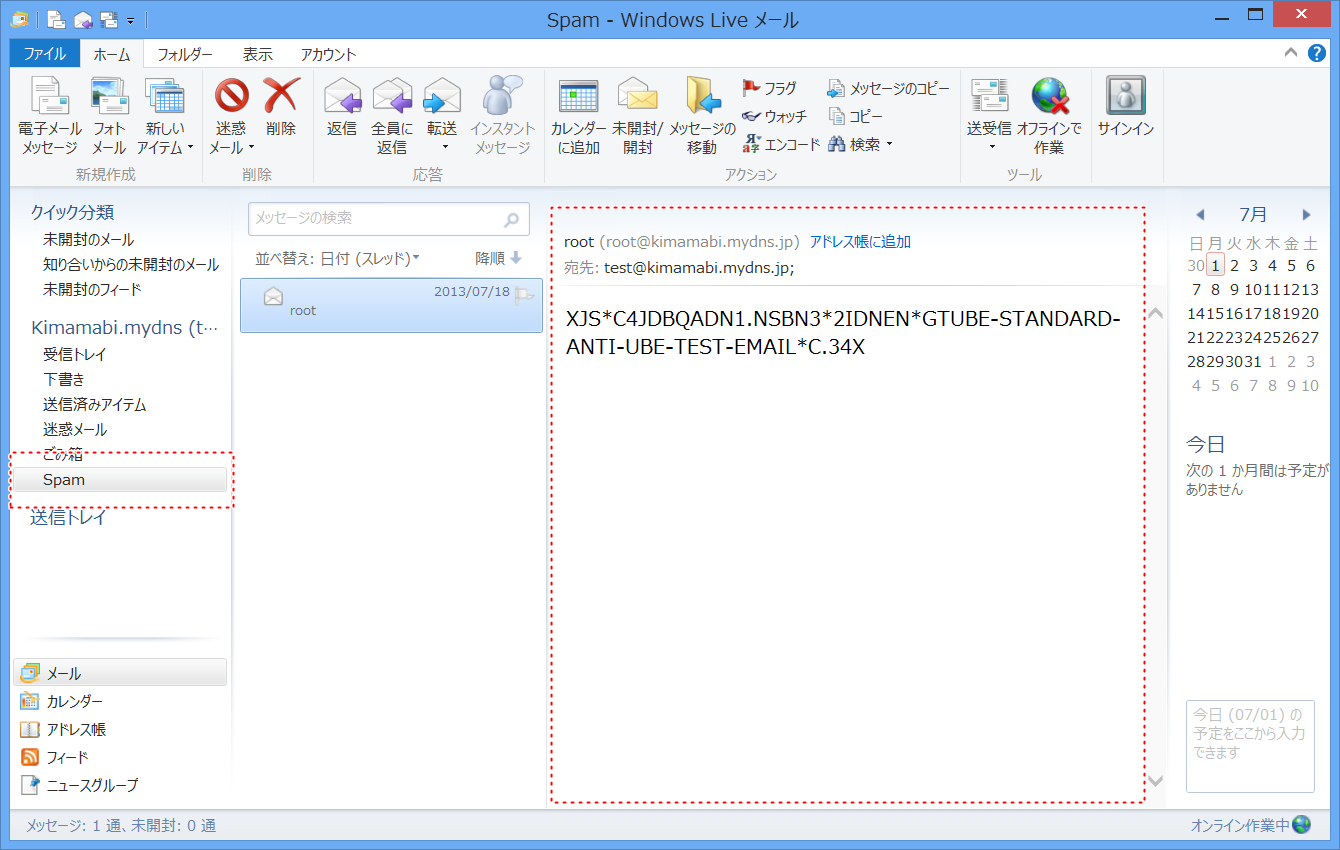Open the help question mark icon
This screenshot has width=1340, height=850.
click(x=1317, y=53)
